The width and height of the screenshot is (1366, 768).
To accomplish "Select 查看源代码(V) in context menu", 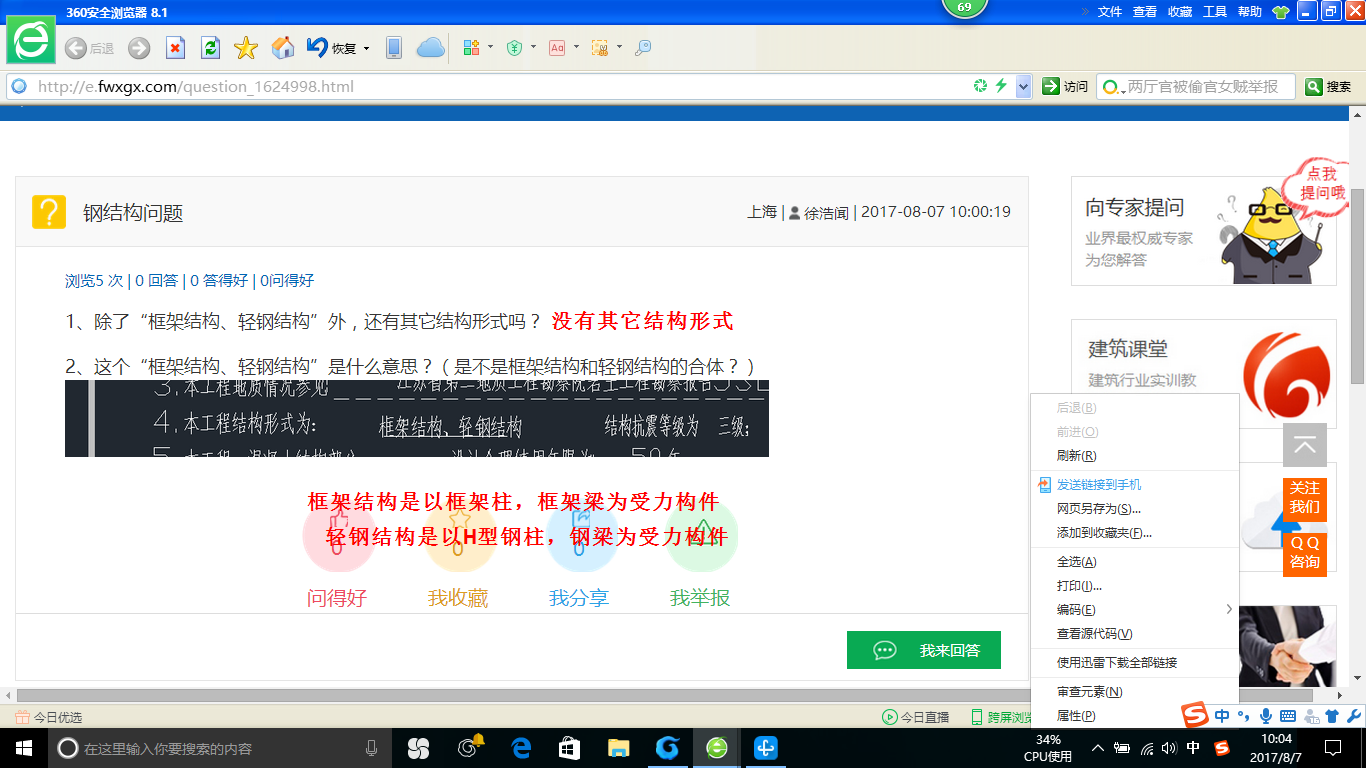I will pos(1135,634).
